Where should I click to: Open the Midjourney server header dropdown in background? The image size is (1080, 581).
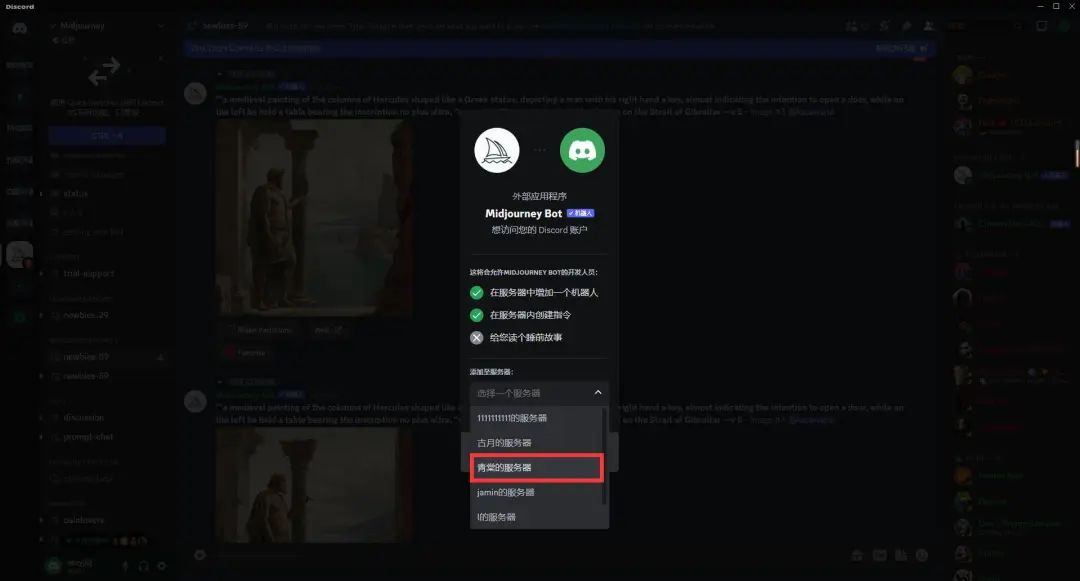pos(107,26)
